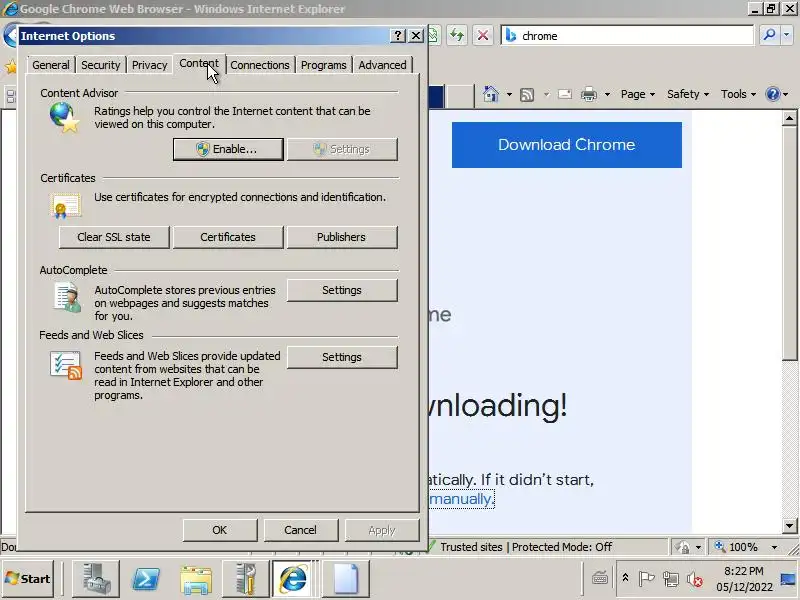Open Server Manager from taskbar
800x600 pixels.
coord(96,579)
